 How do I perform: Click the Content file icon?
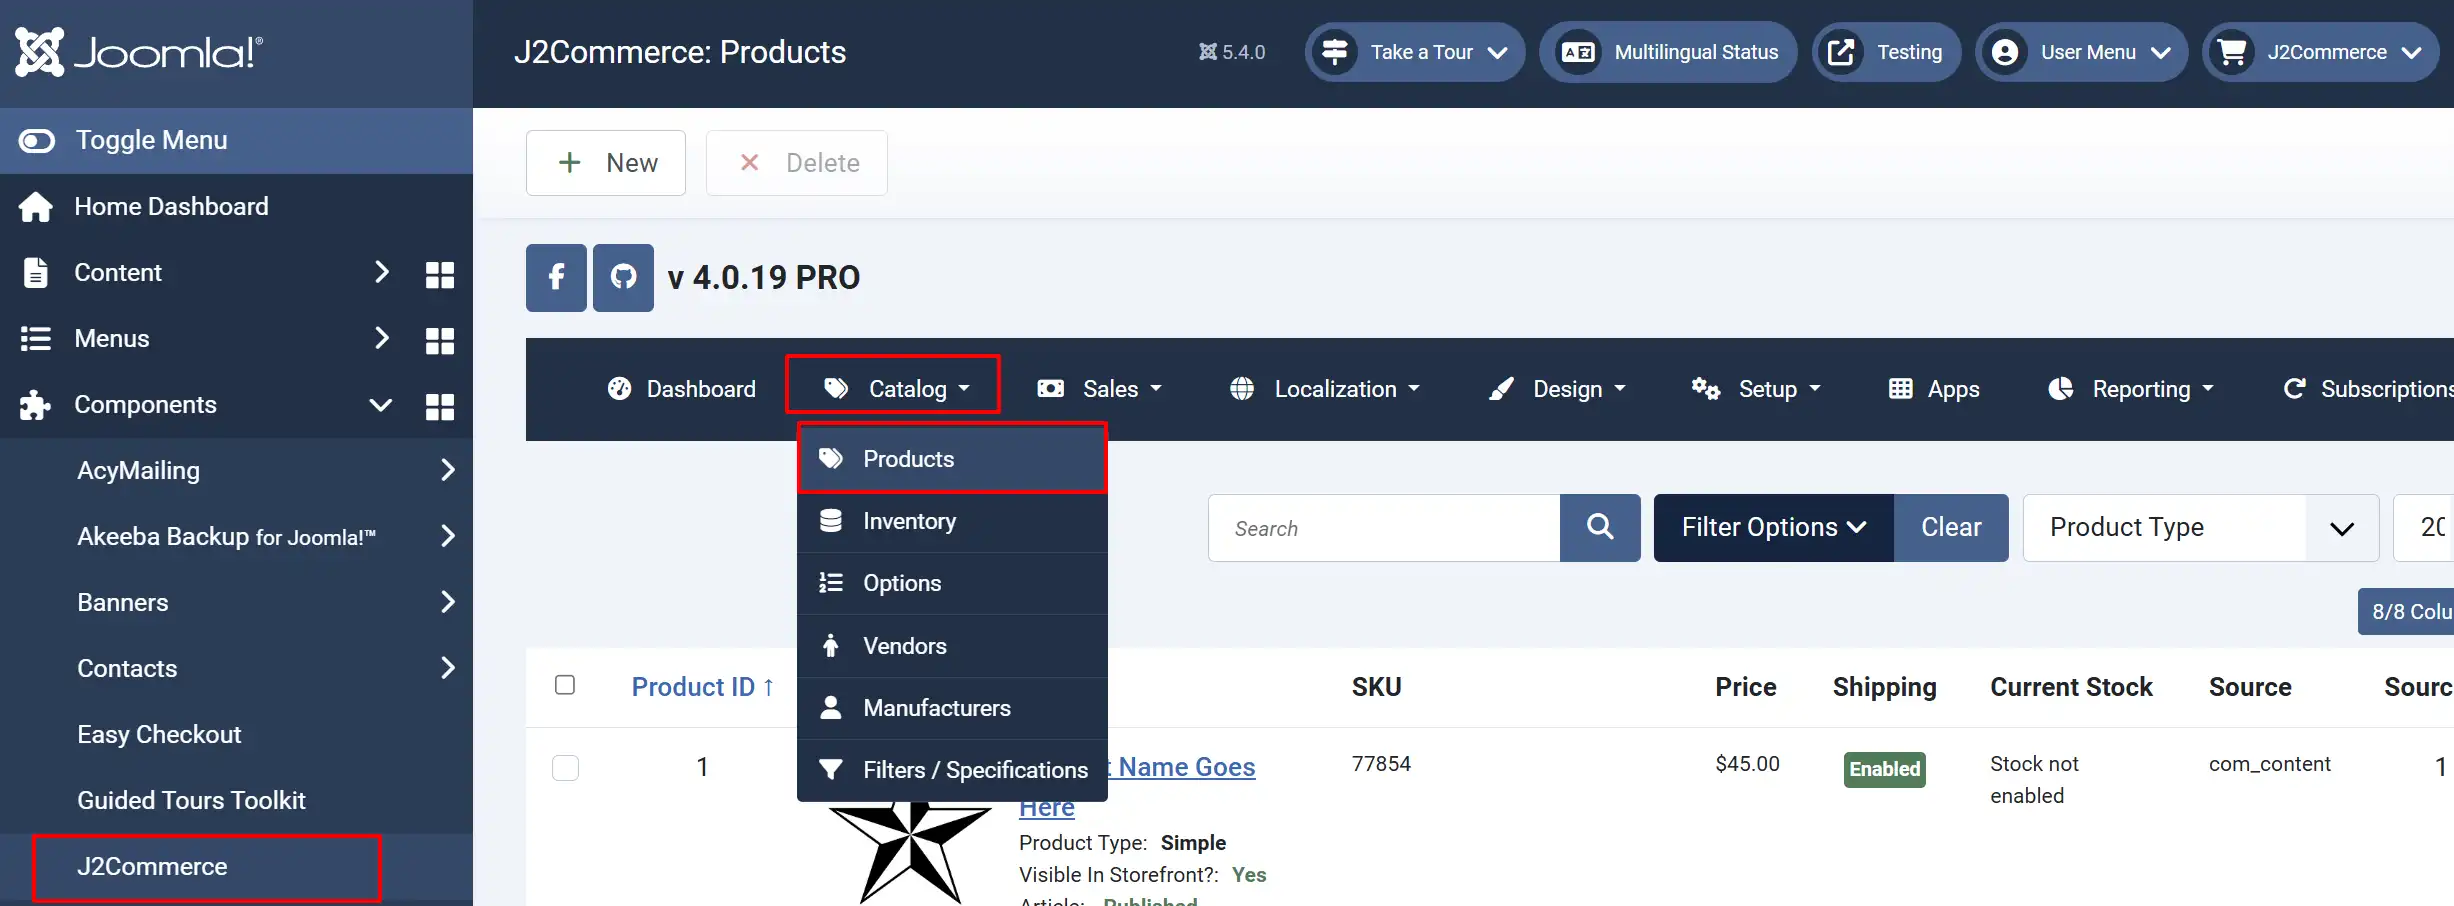[36, 273]
